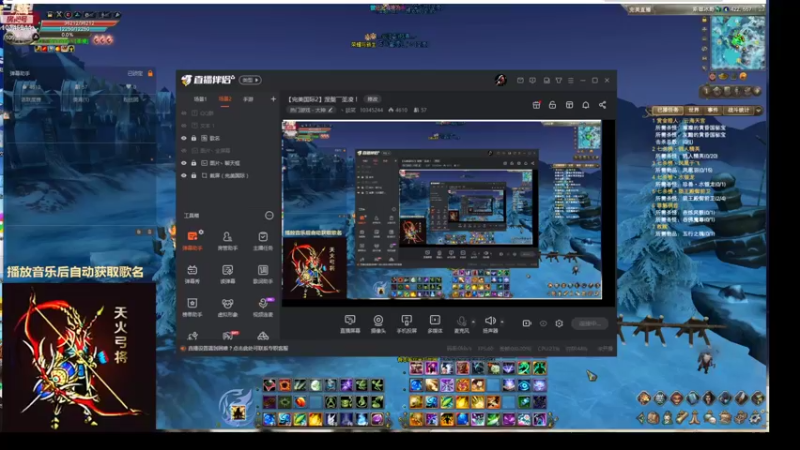
Task: Add a 摄像头 camera source
Action: click(378, 323)
